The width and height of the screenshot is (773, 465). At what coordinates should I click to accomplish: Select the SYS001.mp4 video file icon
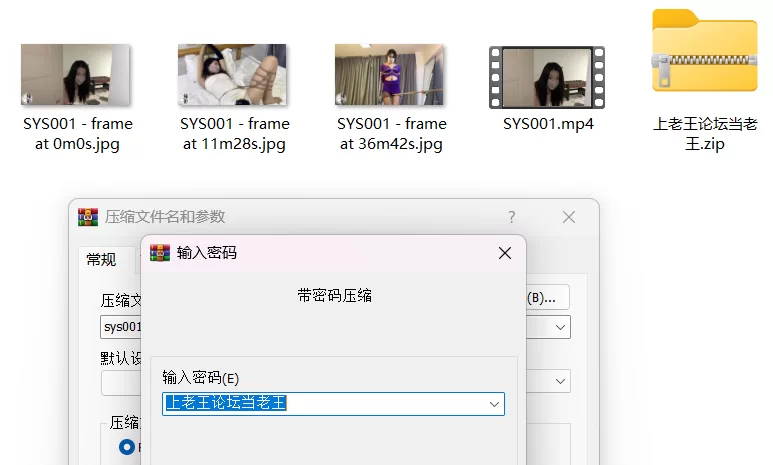[x=547, y=77]
